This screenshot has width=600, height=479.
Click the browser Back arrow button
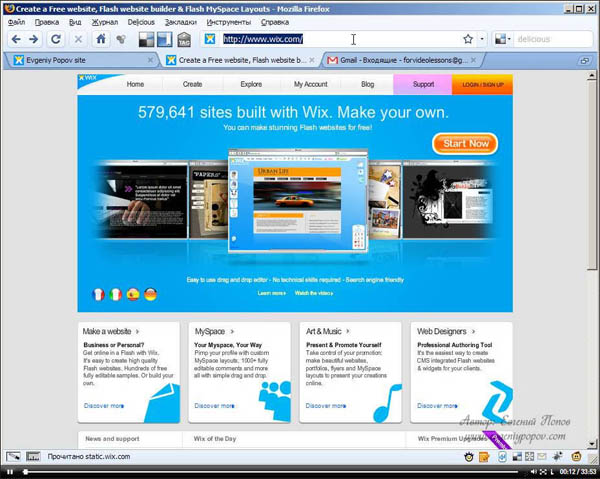point(13,39)
